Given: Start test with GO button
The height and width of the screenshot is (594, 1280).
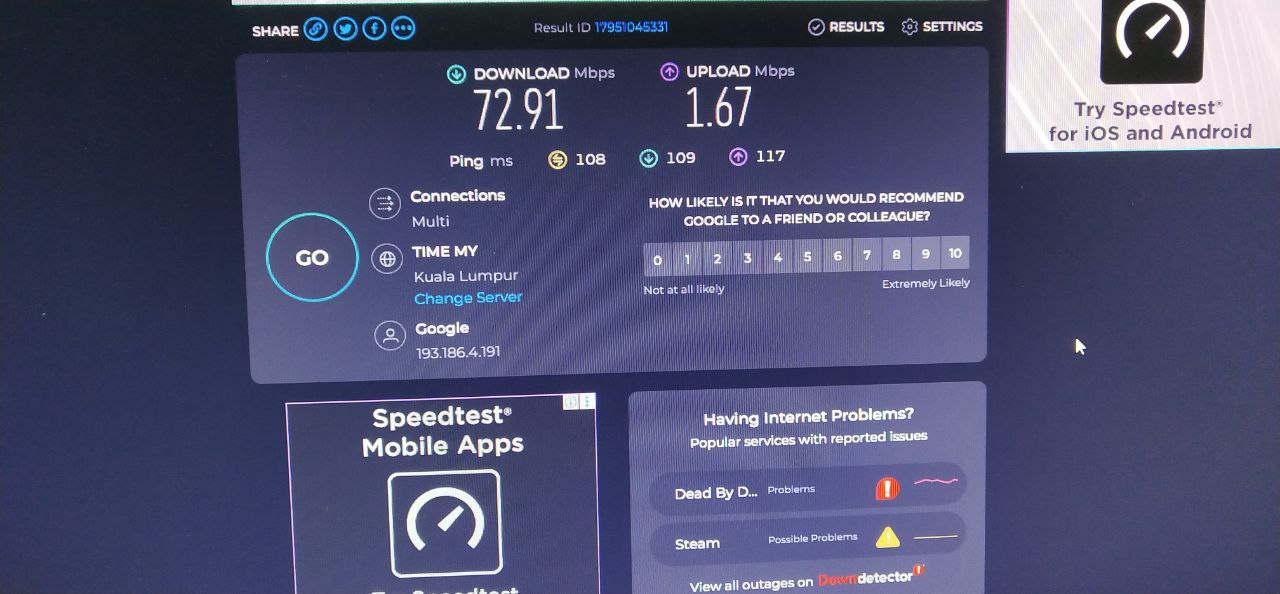Looking at the screenshot, I should tap(312, 258).
